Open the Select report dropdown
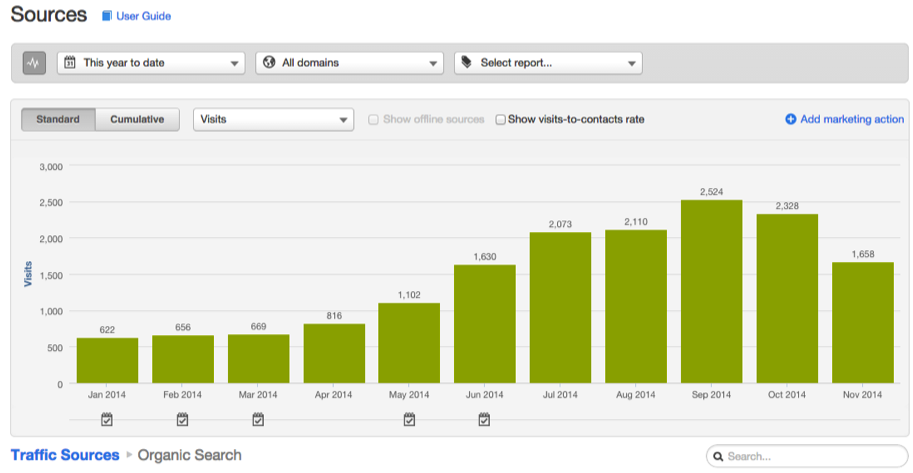 [548, 63]
